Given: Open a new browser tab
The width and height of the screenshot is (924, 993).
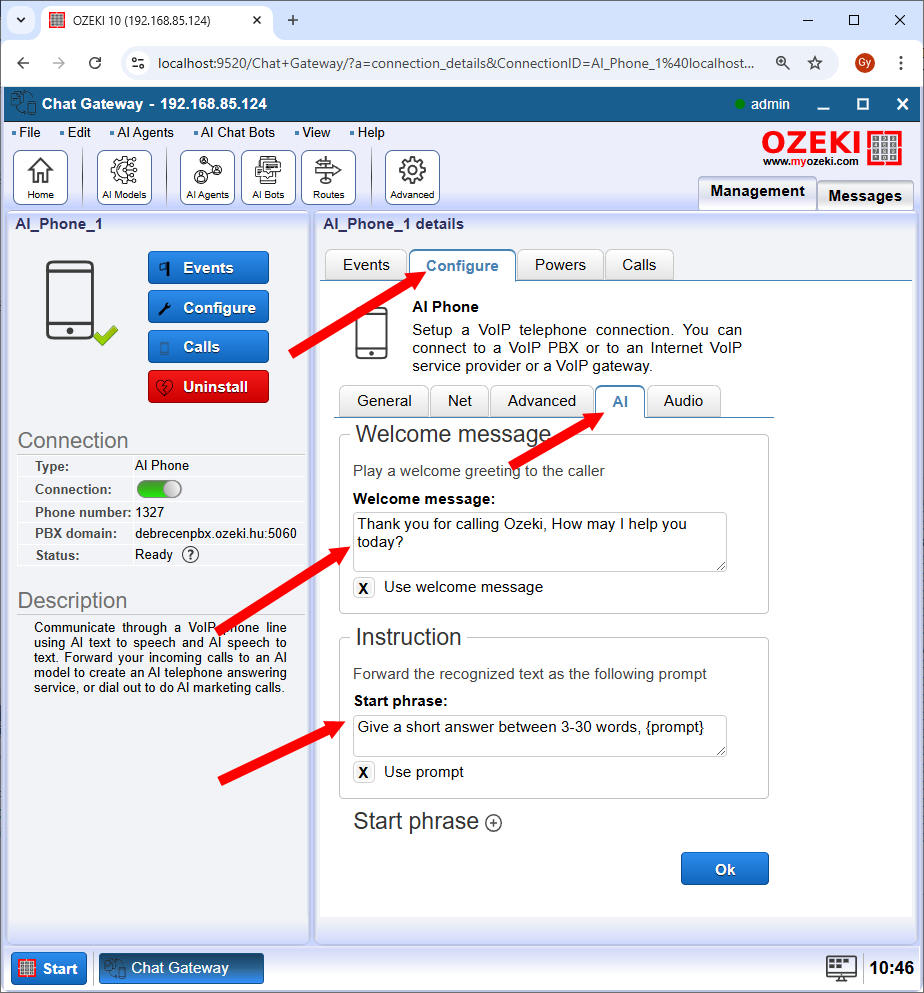Looking at the screenshot, I should pyautogui.click(x=293, y=20).
